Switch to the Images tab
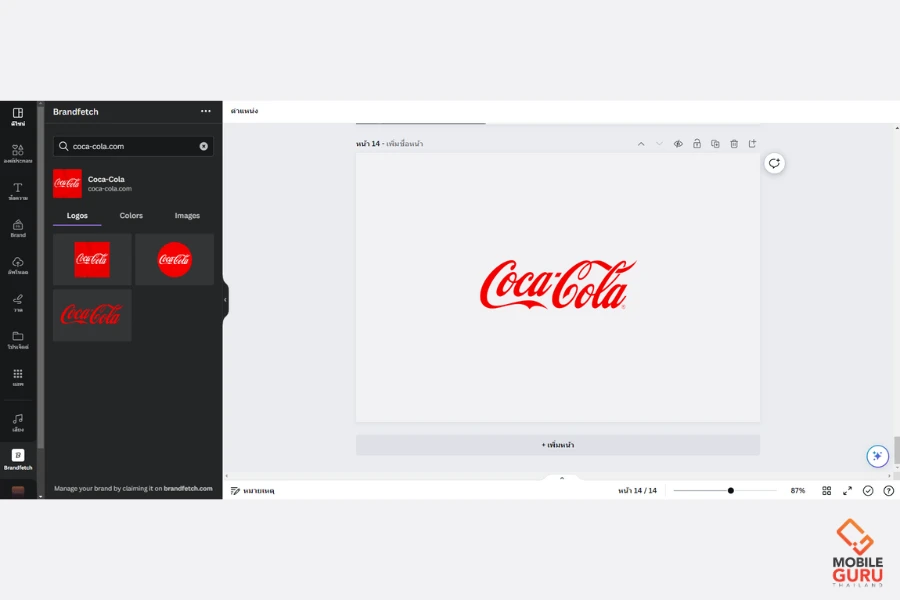This screenshot has height=600, width=900. point(187,216)
